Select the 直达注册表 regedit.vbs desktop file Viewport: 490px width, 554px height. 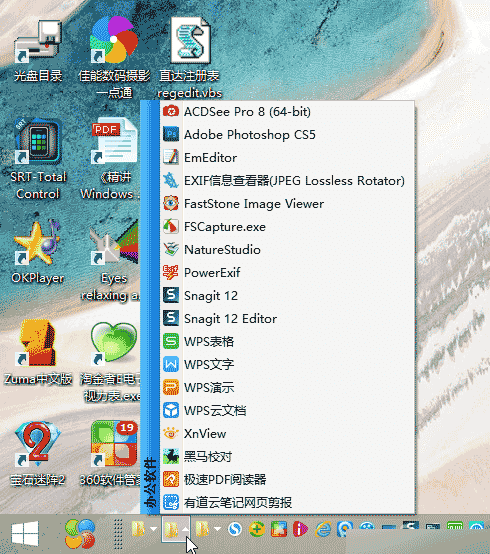[190, 58]
